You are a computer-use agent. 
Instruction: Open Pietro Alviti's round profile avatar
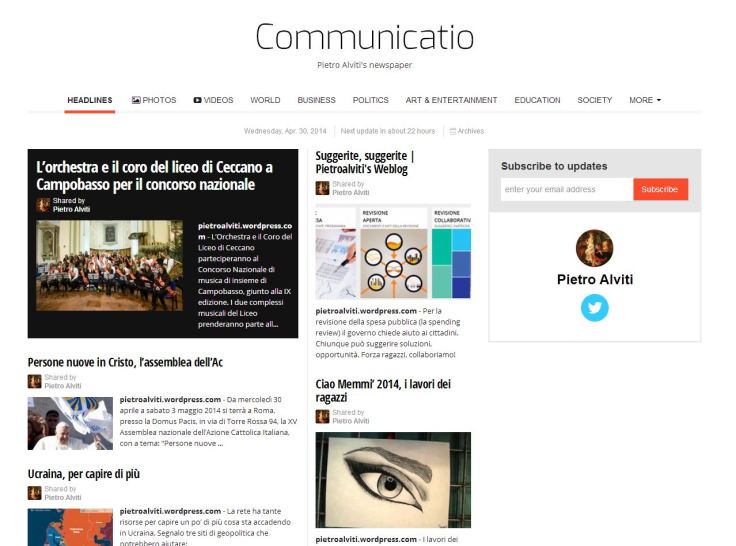pyautogui.click(x=594, y=248)
